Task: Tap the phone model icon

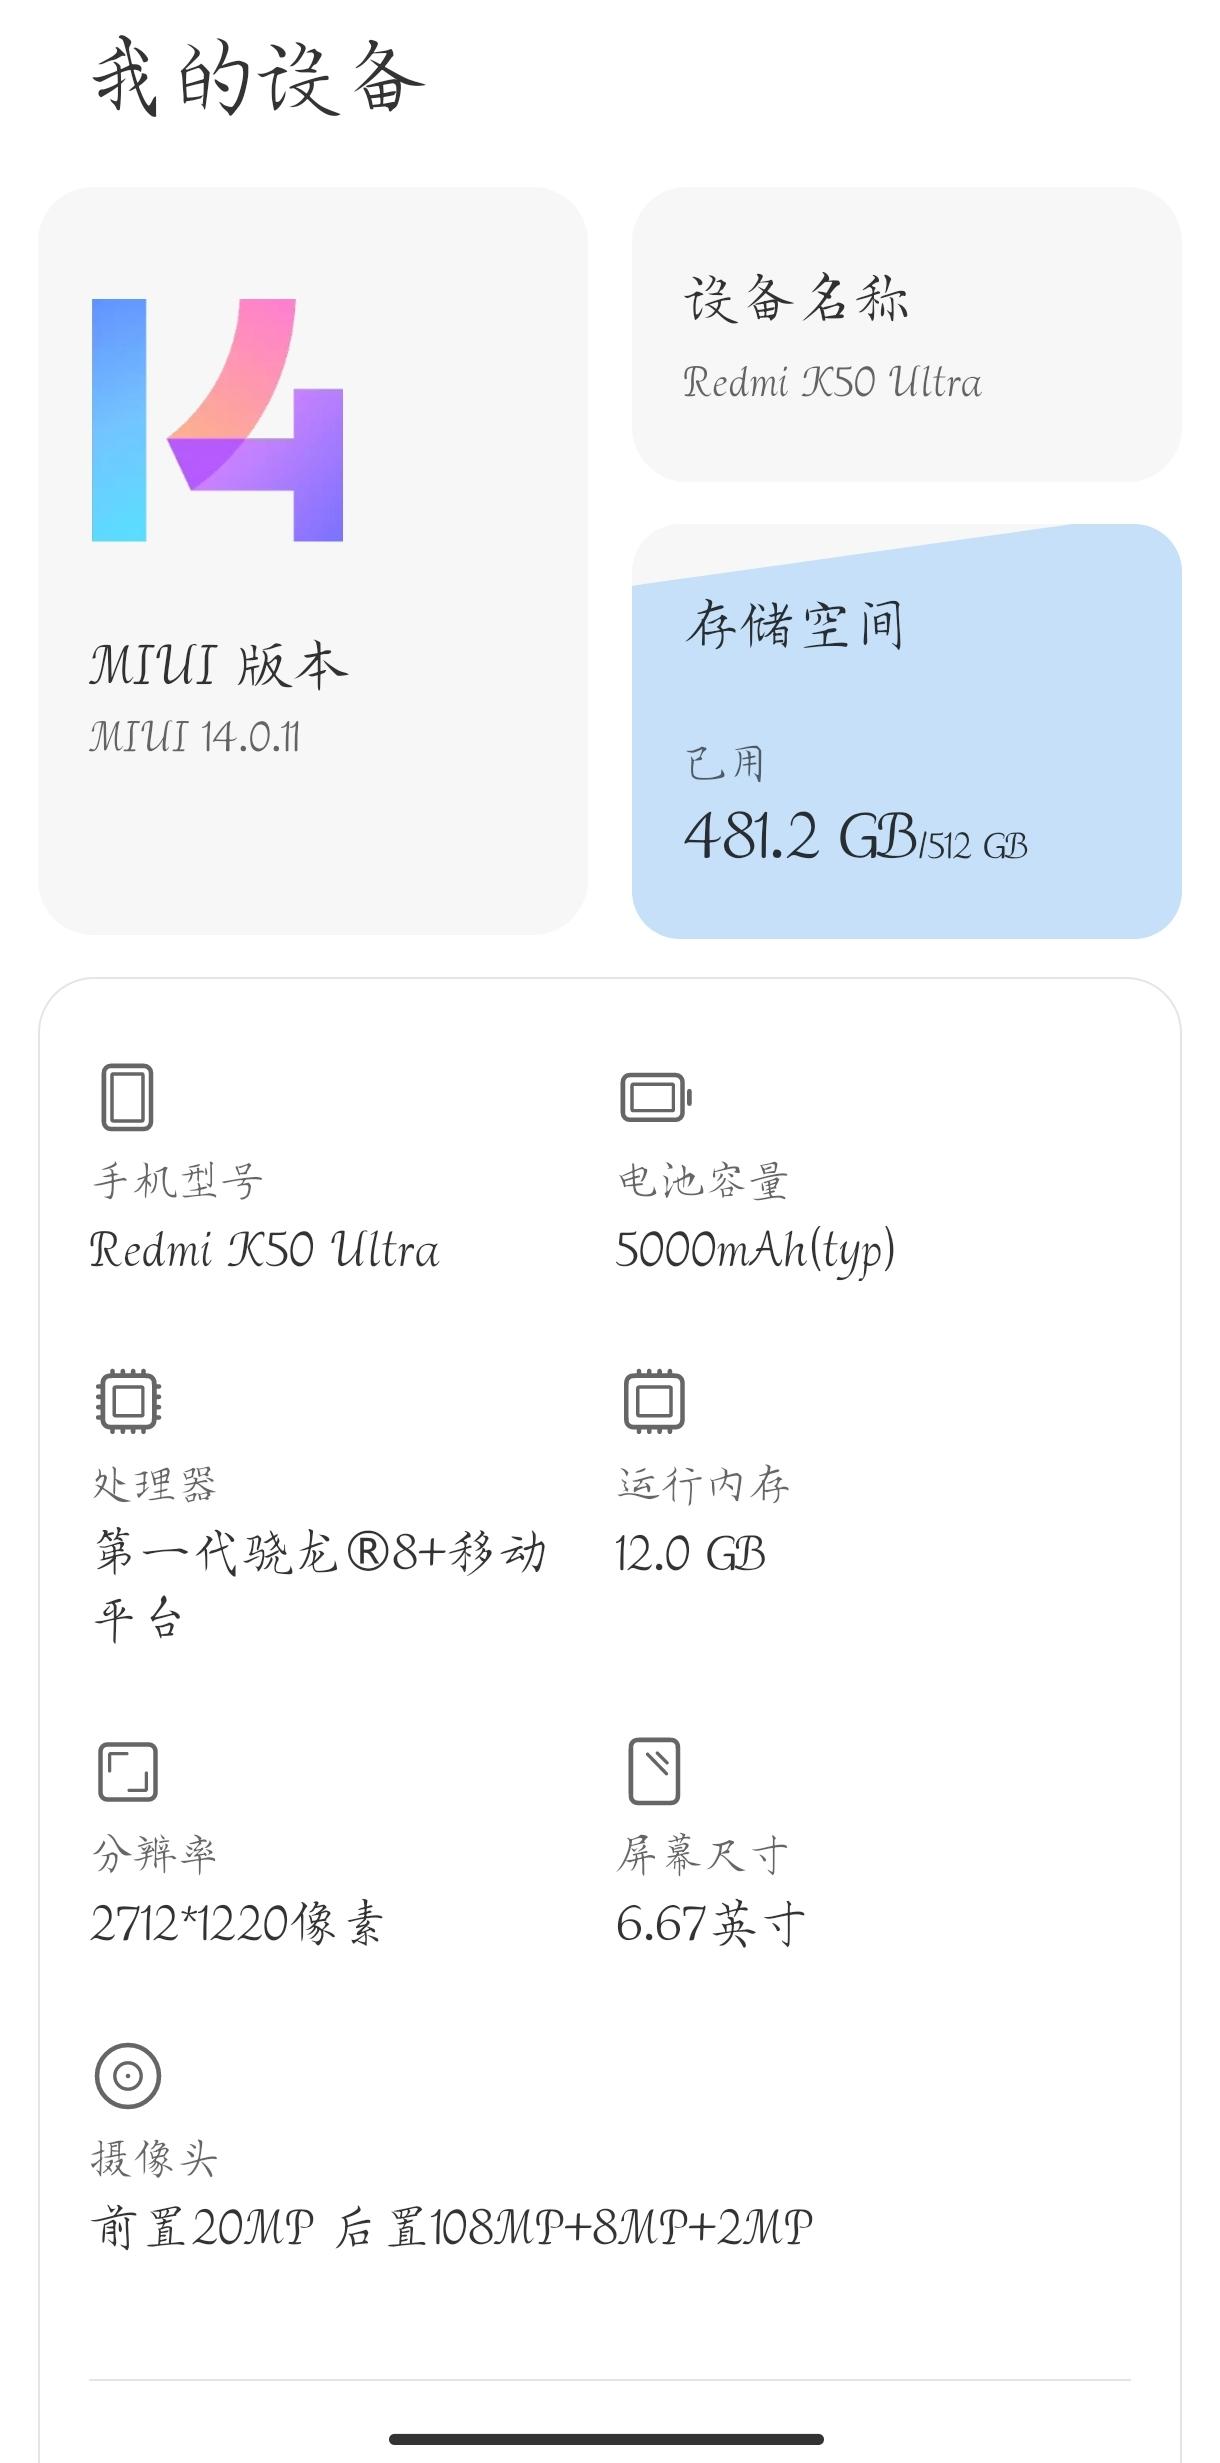Action: (127, 1097)
